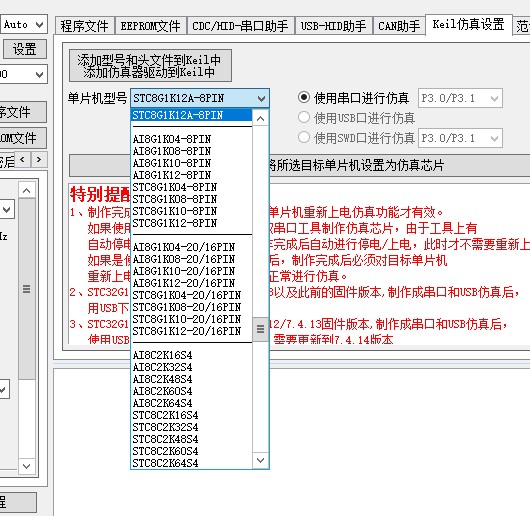Select 使用USB口进行仿真 radio button
530x516 pixels.
pos(357,118)
